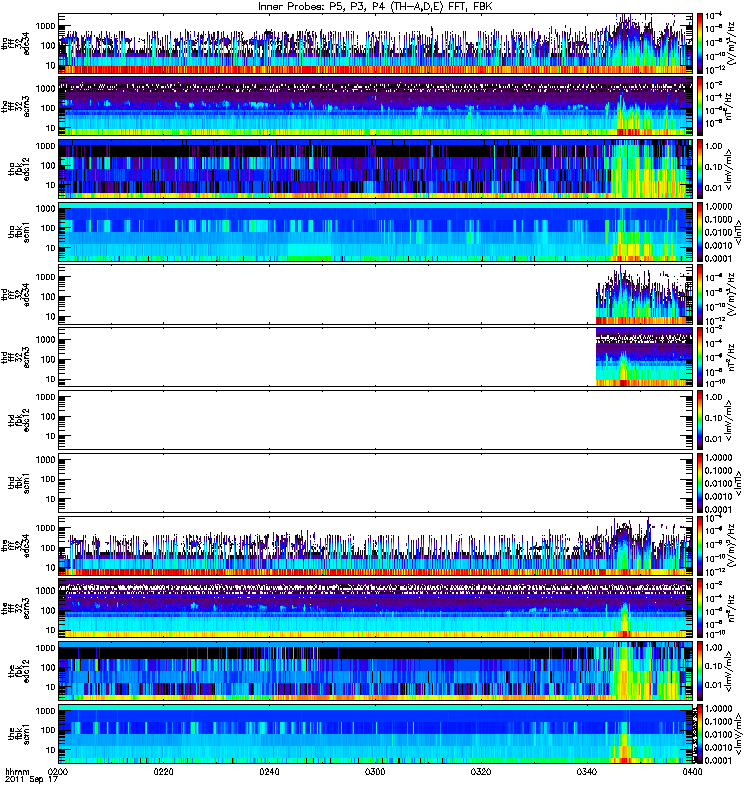Click the tha fff 32 scm3 panel label
Screen dimensions: 750x800
point(16,107)
